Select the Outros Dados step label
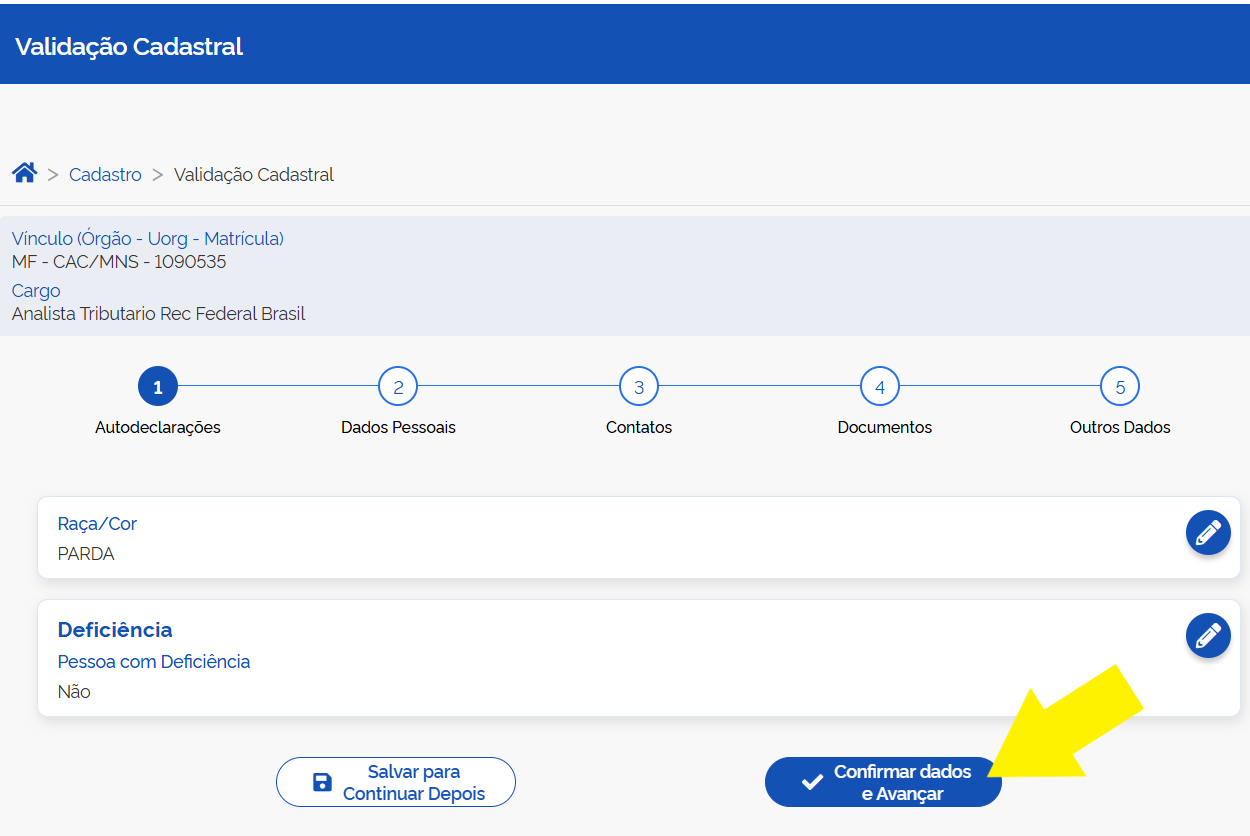This screenshot has height=836, width=1250. [x=1120, y=427]
